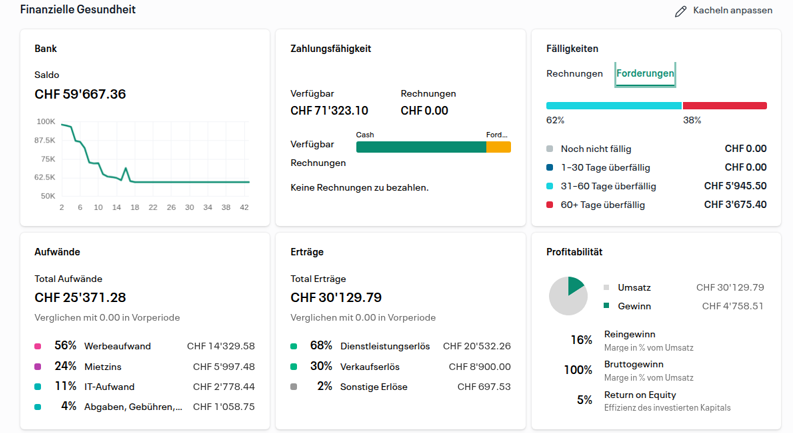Click the Abgaben, Gebühren,... row label
793x433 pixels.
point(133,407)
